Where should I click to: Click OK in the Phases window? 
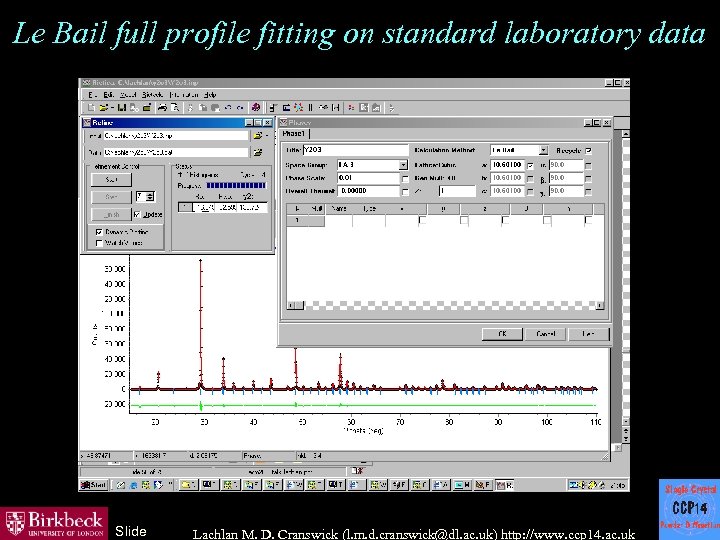pos(502,334)
